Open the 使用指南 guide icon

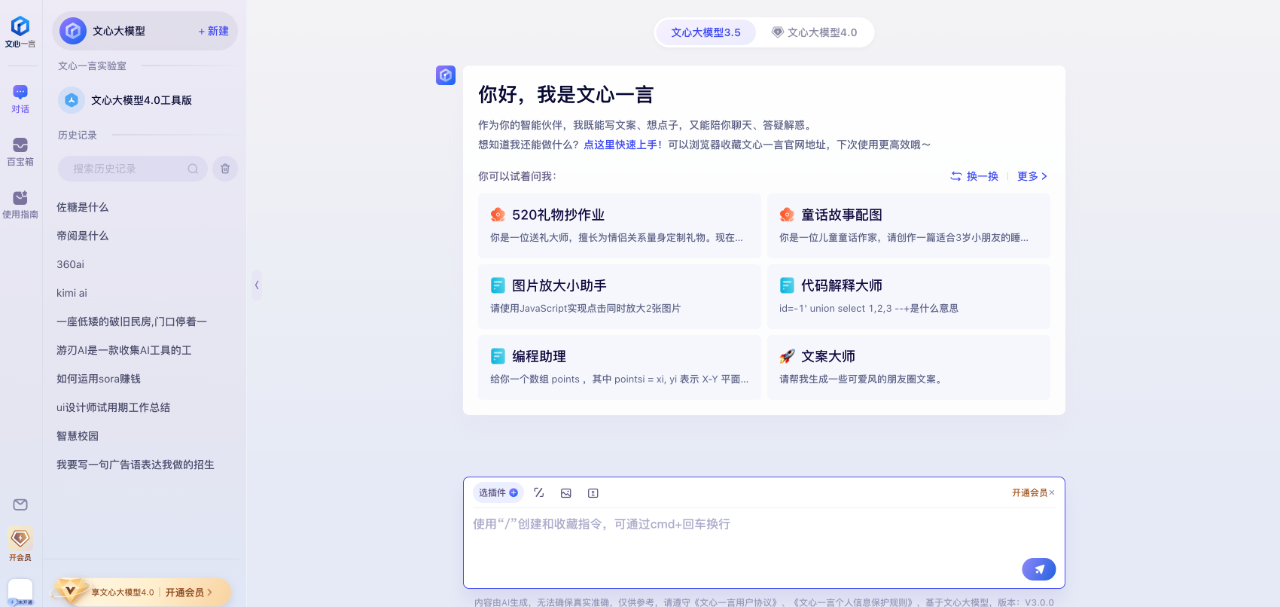tap(20, 203)
